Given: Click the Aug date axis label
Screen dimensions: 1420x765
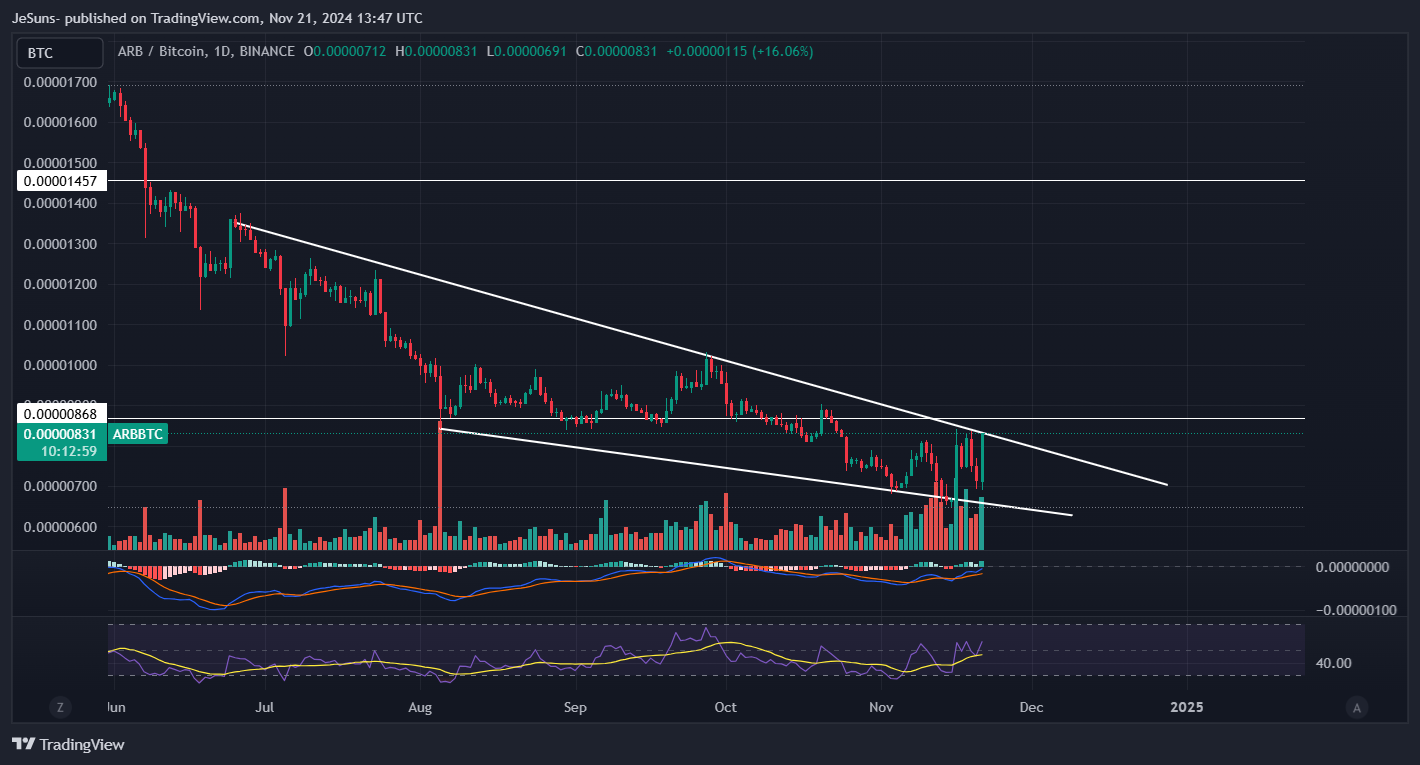Looking at the screenshot, I should [x=420, y=707].
